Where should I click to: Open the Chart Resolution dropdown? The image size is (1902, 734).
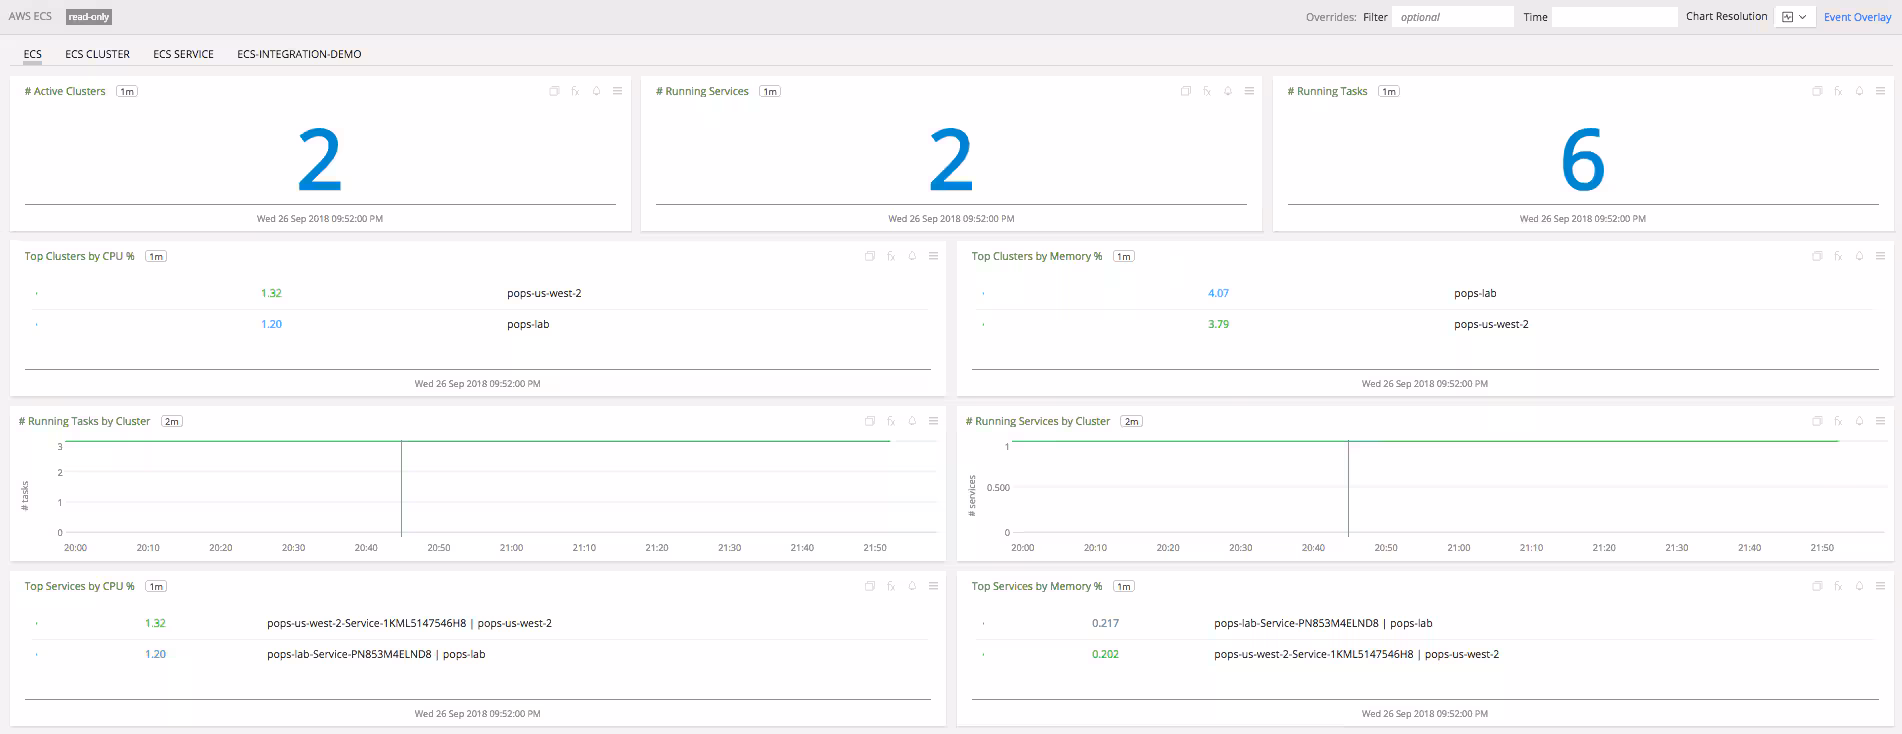(1794, 17)
